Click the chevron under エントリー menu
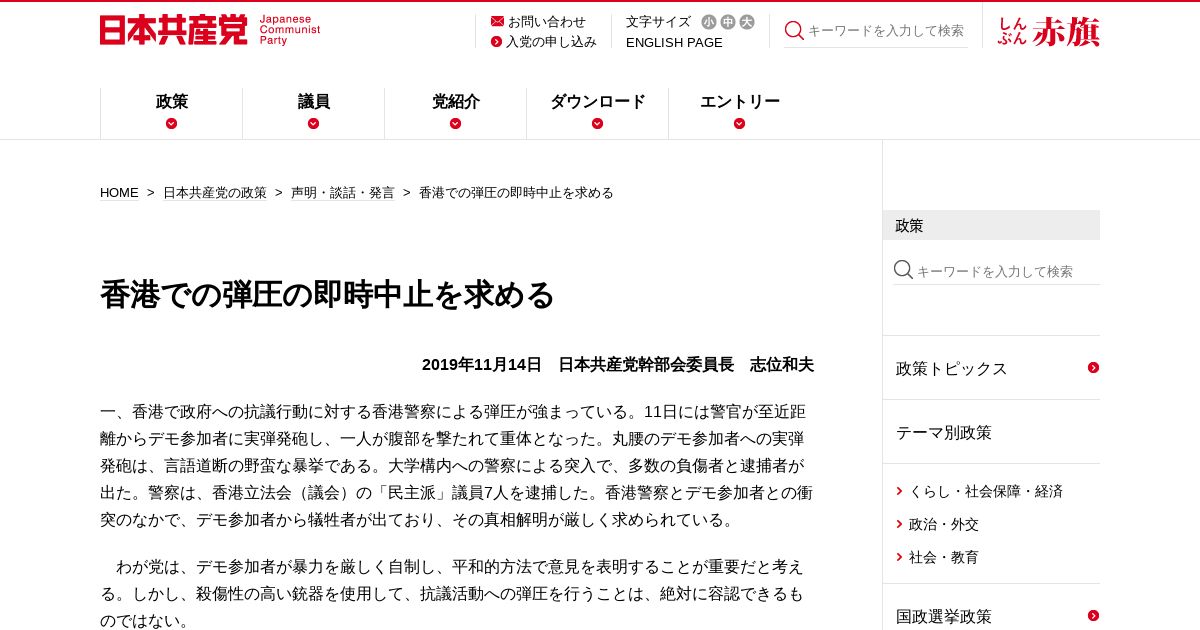 point(740,124)
